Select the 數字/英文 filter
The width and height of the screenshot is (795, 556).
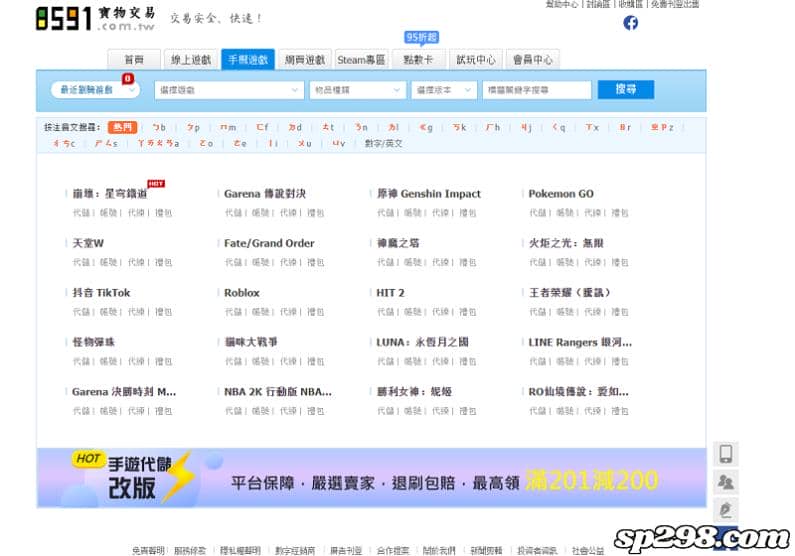[383, 143]
